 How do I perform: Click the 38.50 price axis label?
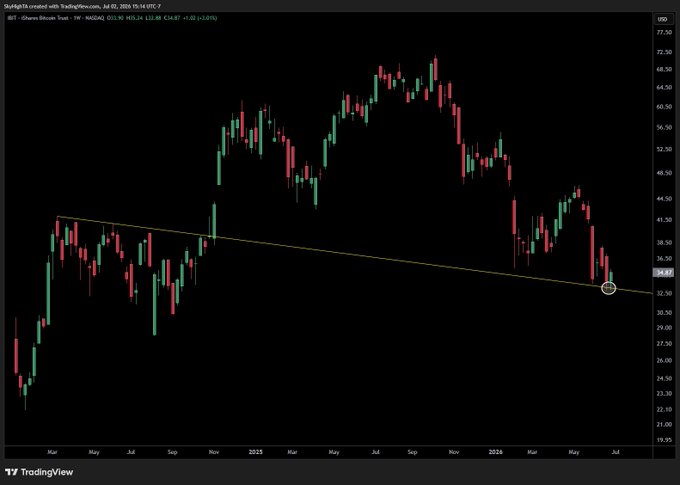664,243
